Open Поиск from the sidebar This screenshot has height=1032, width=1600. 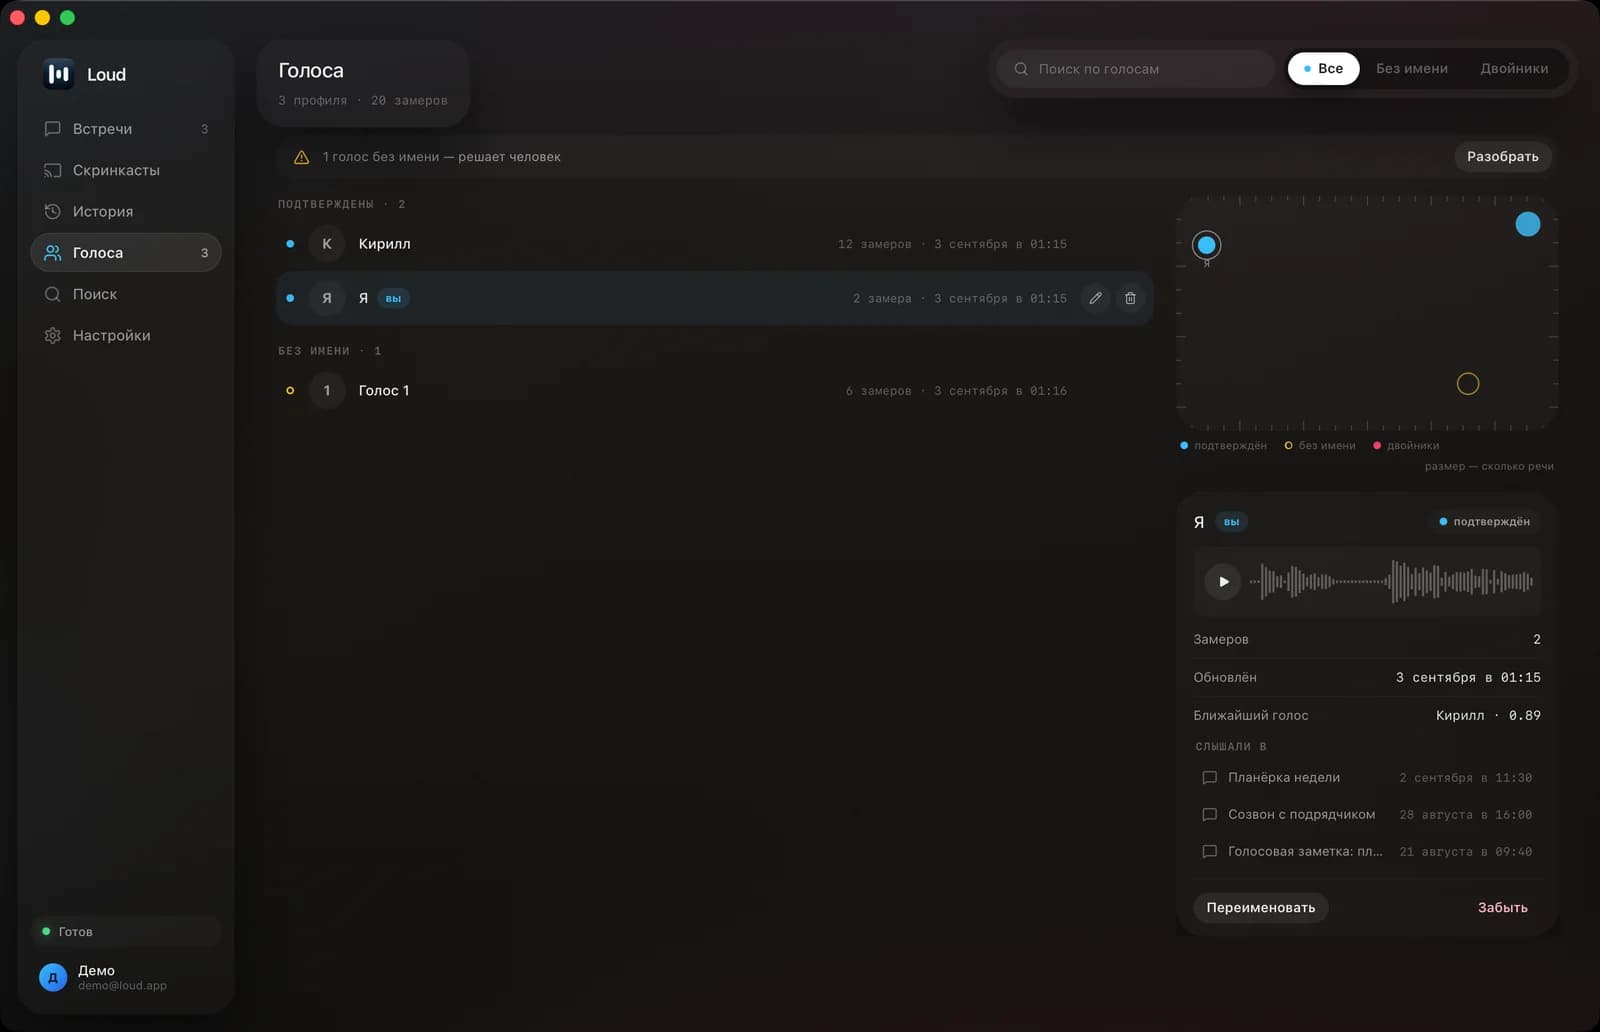coord(126,294)
